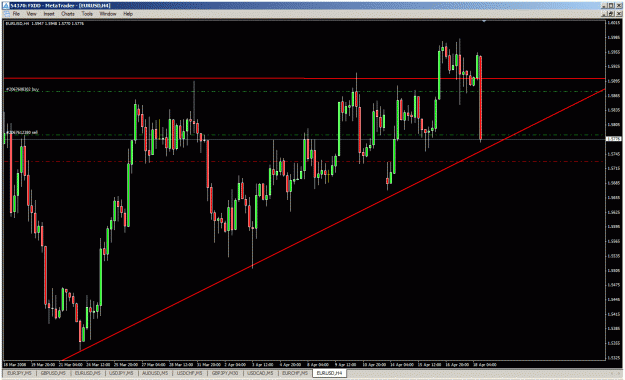The width and height of the screenshot is (625, 380).
Task: Open the Tools menu
Action: point(87,14)
